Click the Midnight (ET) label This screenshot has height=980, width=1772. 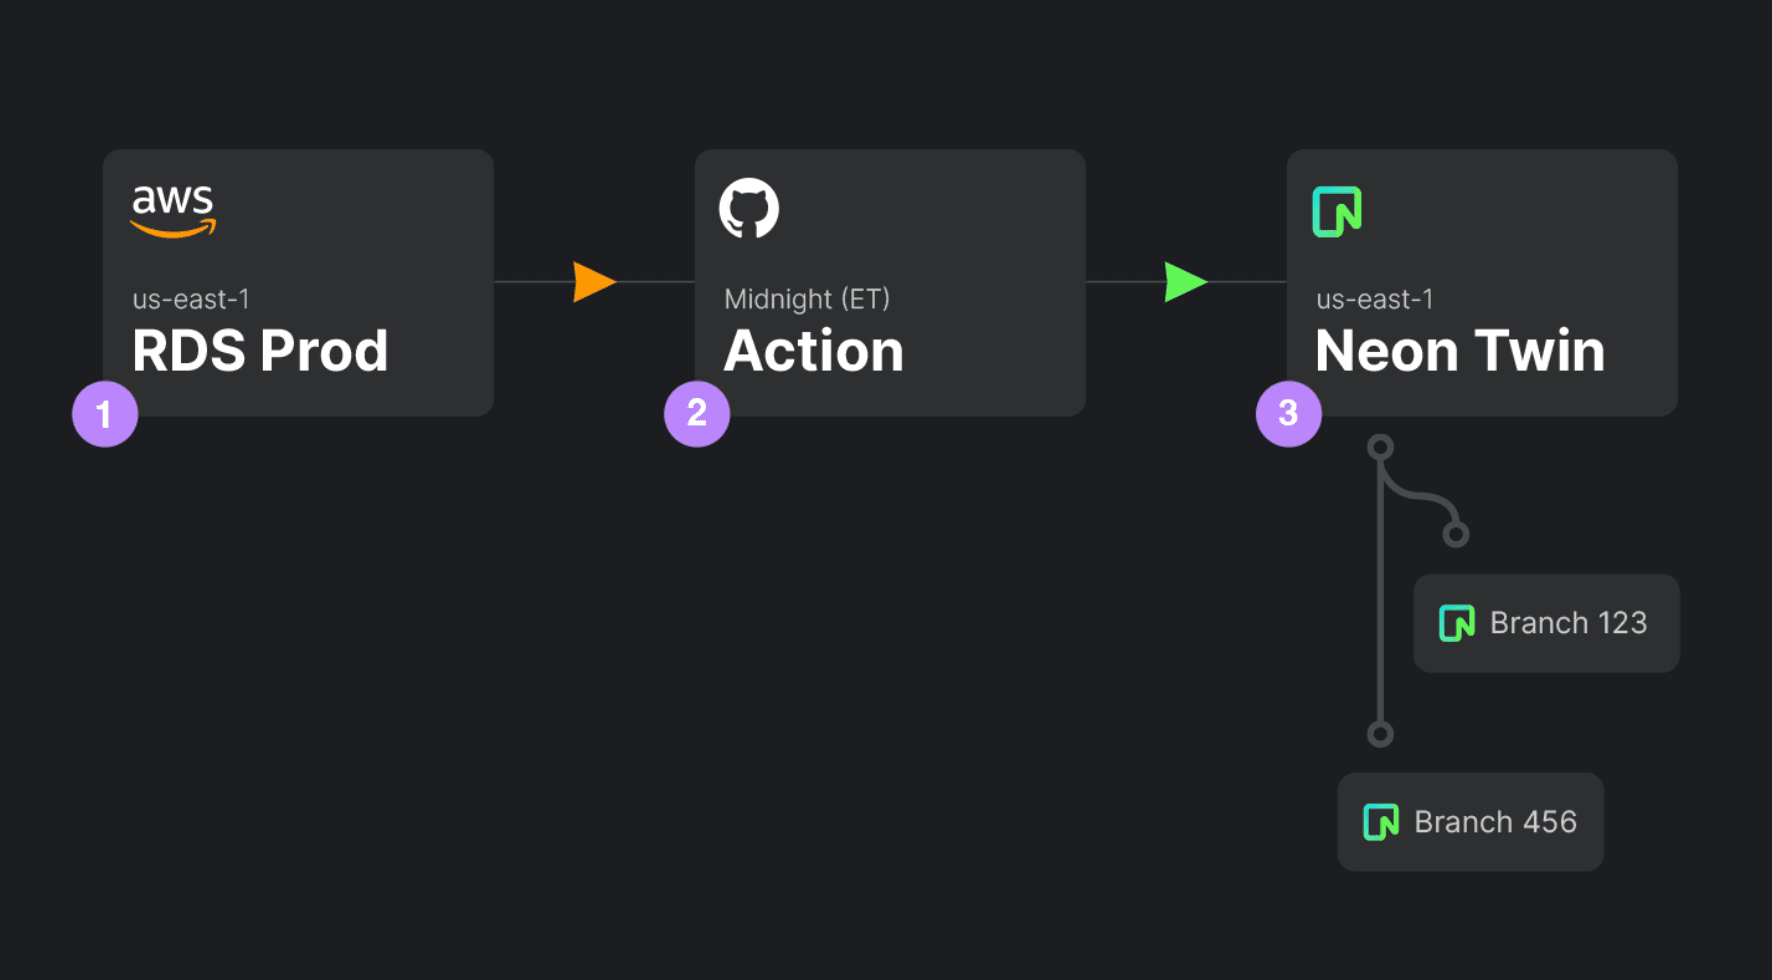[807, 299]
